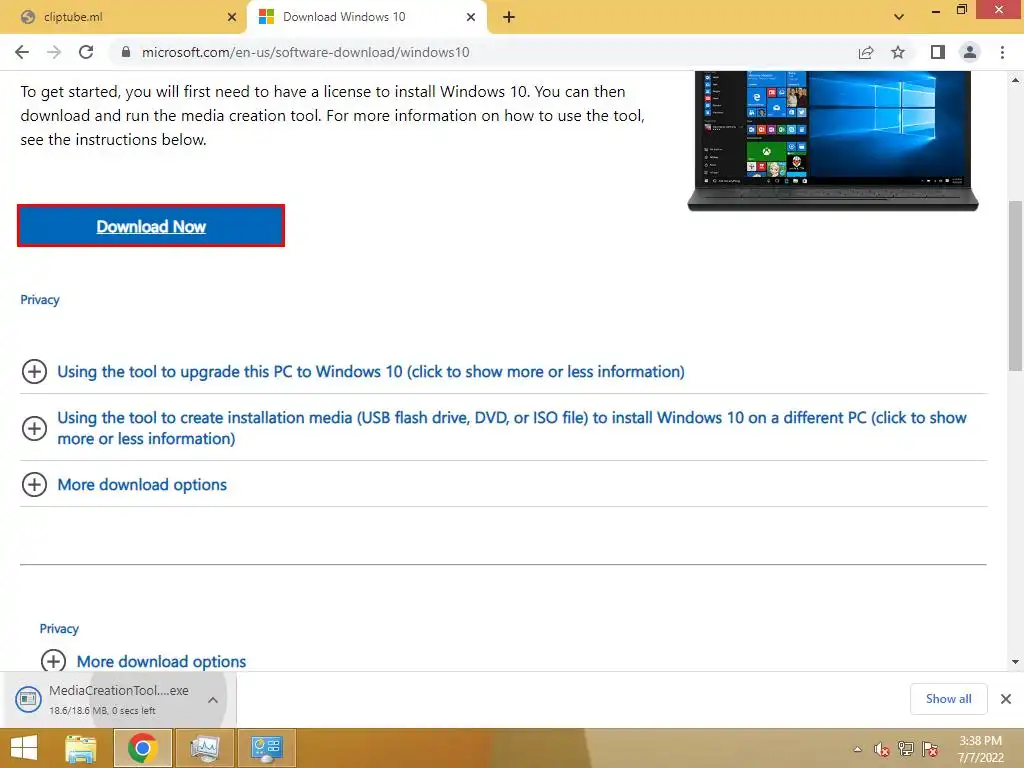Open the downloaded MediaCreationTool exe
1024x768 pixels.
[x=104, y=699]
